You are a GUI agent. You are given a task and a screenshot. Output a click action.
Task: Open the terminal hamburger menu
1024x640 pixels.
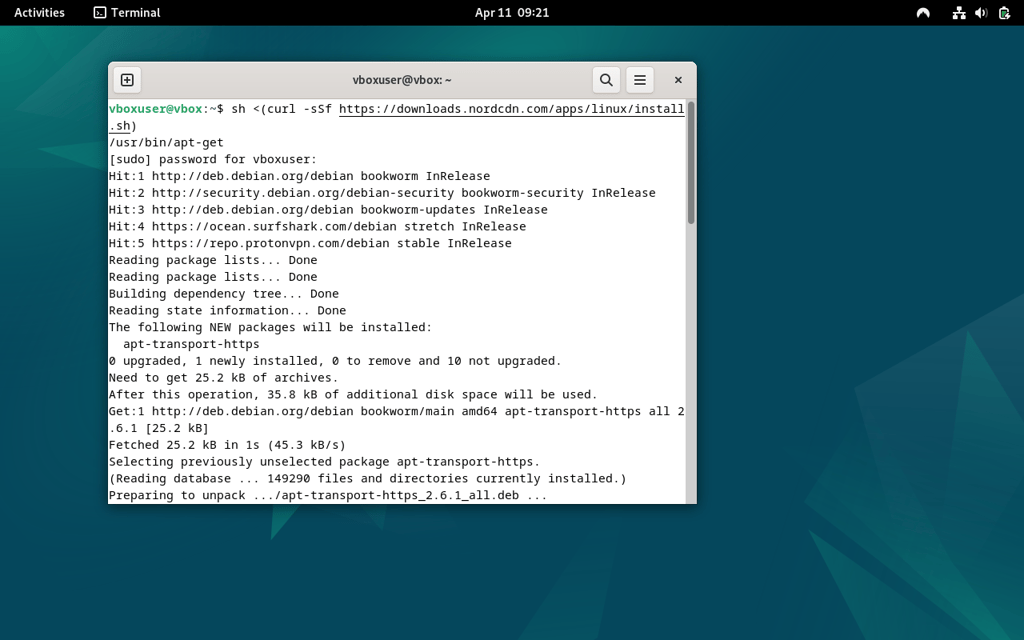coord(640,80)
